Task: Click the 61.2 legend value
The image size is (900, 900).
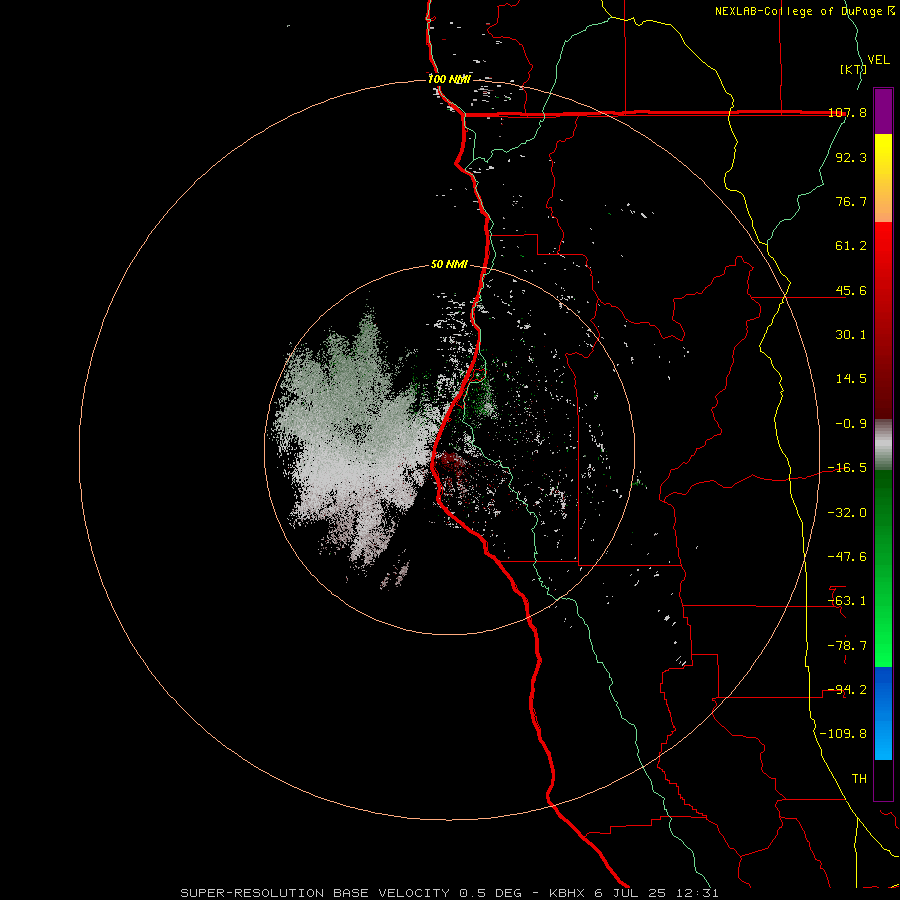Action: click(851, 246)
